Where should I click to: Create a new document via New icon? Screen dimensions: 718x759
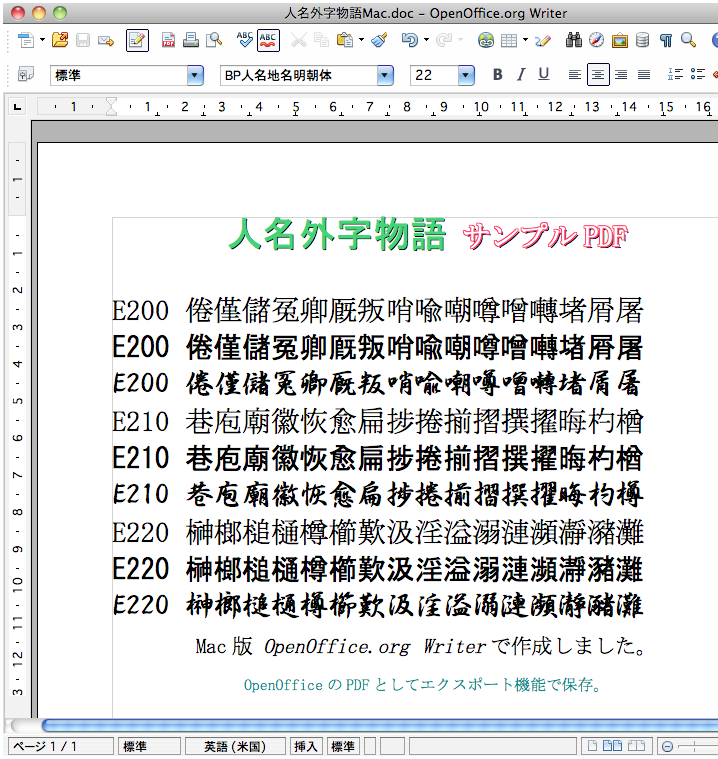tap(25, 40)
